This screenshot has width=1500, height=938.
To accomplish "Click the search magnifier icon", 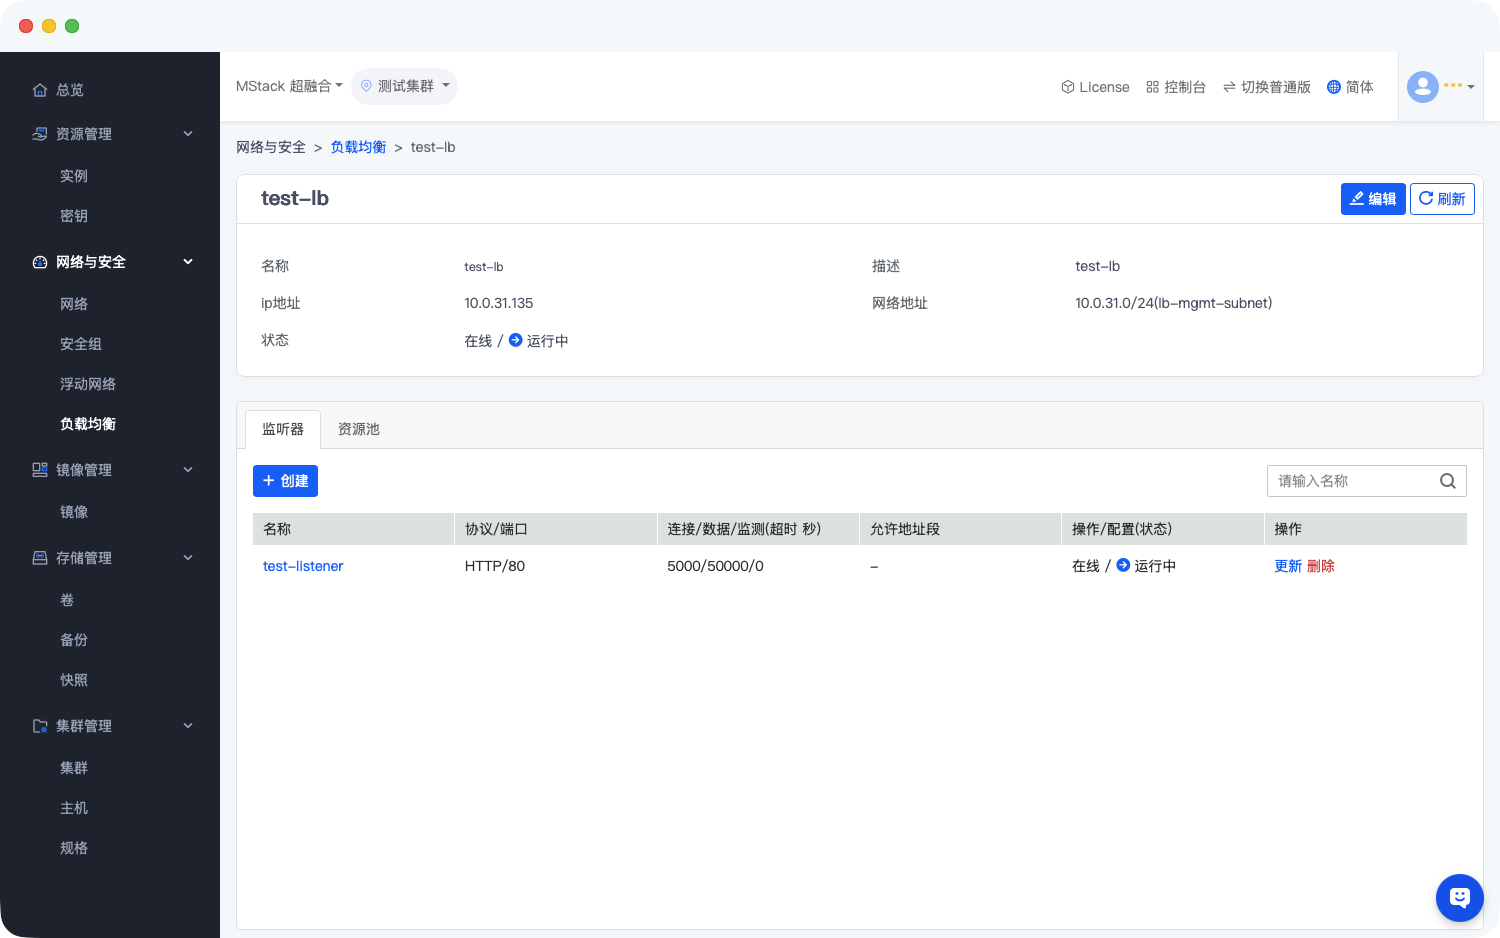I will 1447,481.
